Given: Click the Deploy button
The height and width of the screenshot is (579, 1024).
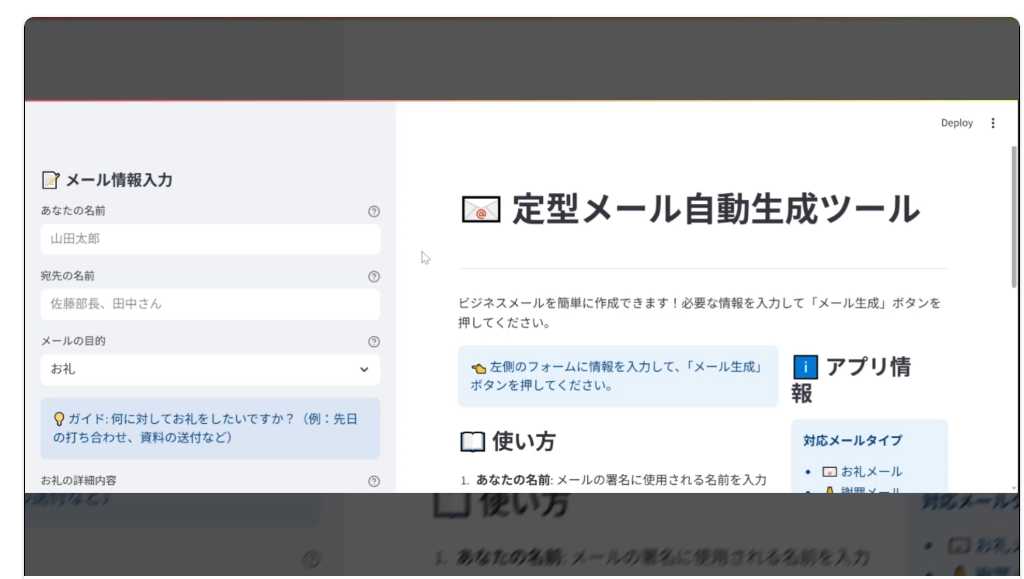Looking at the screenshot, I should point(956,122).
